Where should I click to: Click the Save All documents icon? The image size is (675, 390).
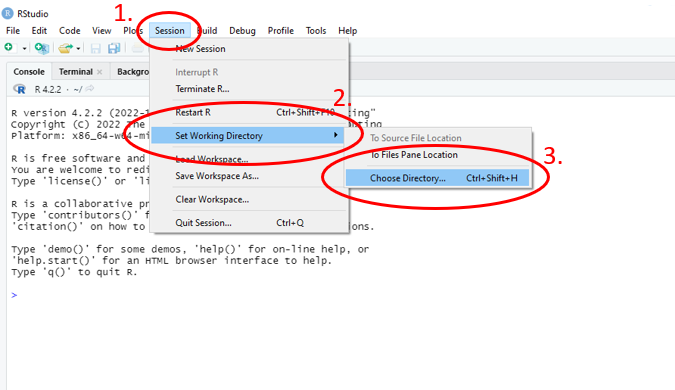[x=114, y=48]
